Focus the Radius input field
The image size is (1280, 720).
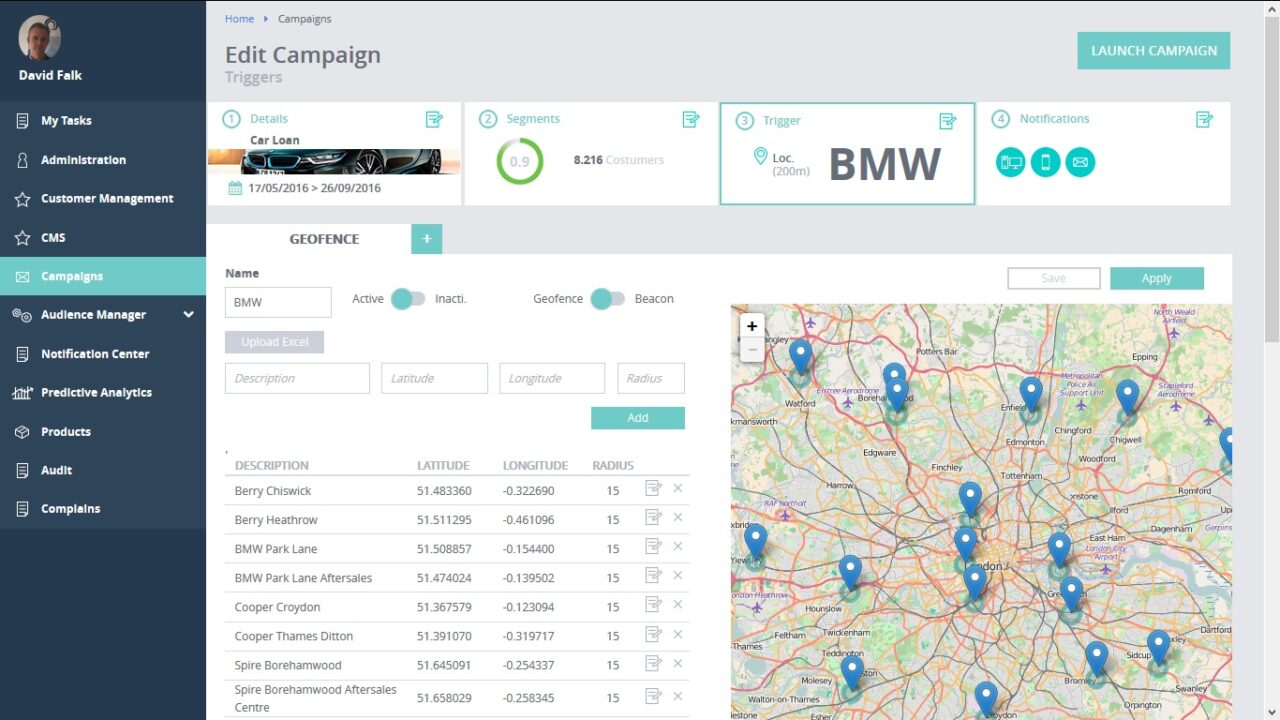tap(651, 378)
